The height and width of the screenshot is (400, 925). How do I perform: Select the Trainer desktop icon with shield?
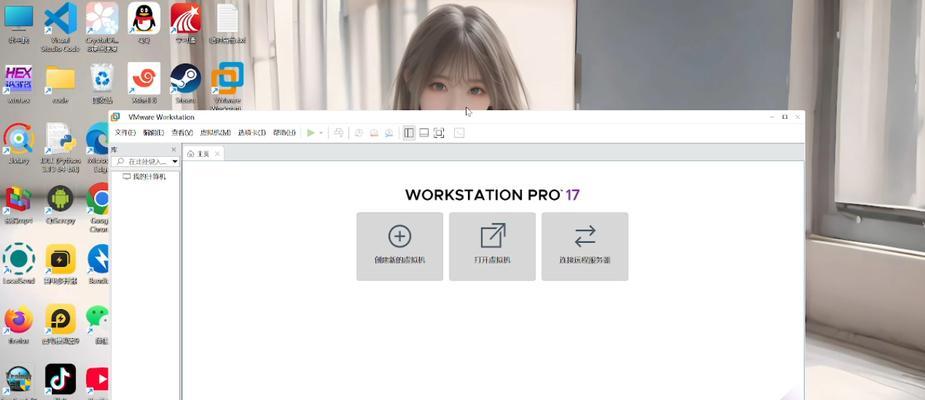click(x=19, y=381)
